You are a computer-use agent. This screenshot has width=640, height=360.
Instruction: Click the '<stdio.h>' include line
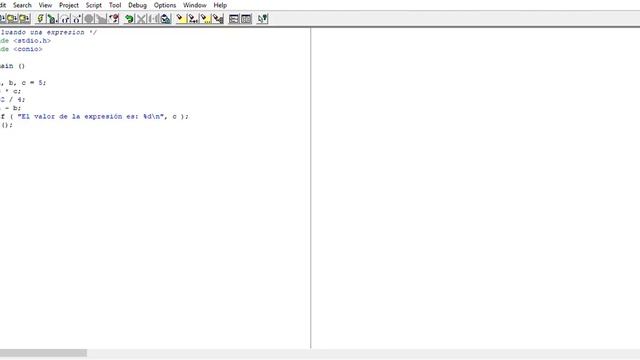click(x=25, y=41)
